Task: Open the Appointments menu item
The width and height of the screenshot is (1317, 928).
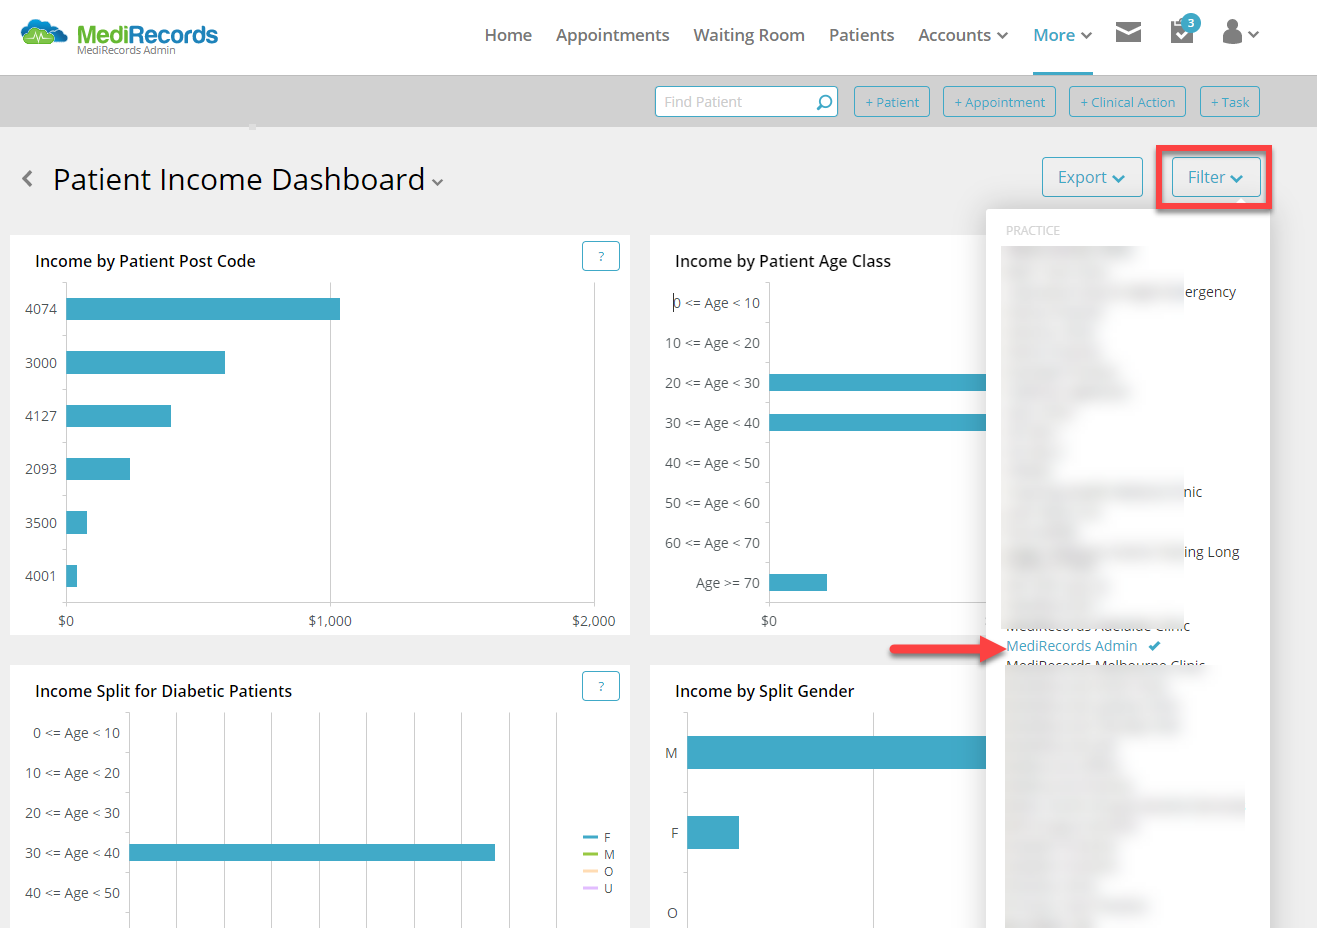Action: (613, 35)
